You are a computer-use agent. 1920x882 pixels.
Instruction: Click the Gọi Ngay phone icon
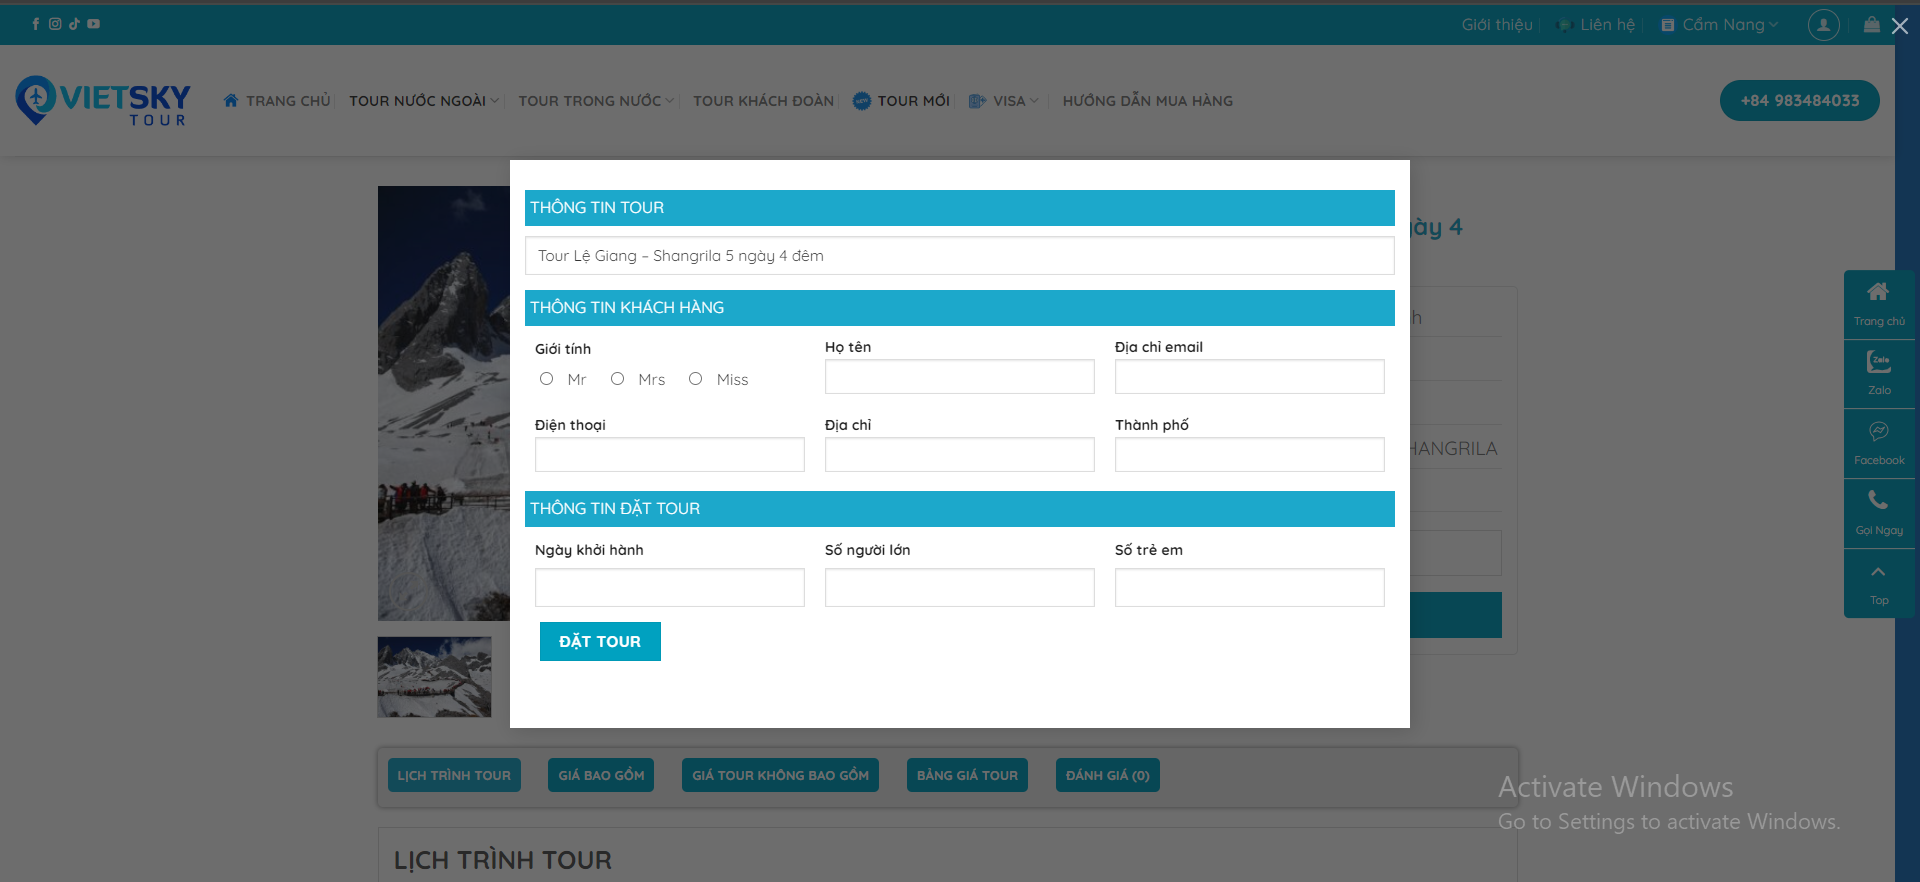click(1879, 513)
